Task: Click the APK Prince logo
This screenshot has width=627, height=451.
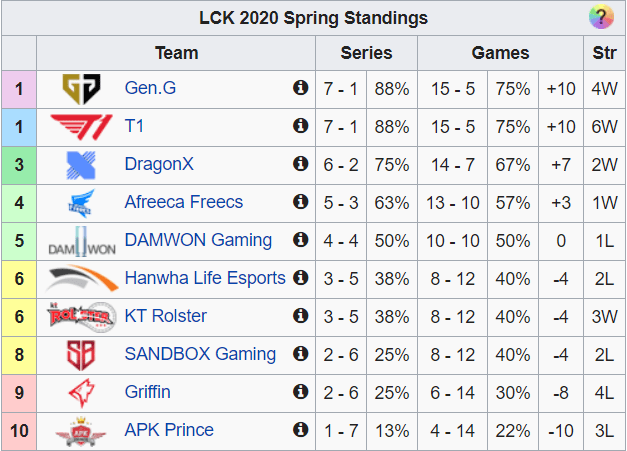Action: (x=80, y=431)
